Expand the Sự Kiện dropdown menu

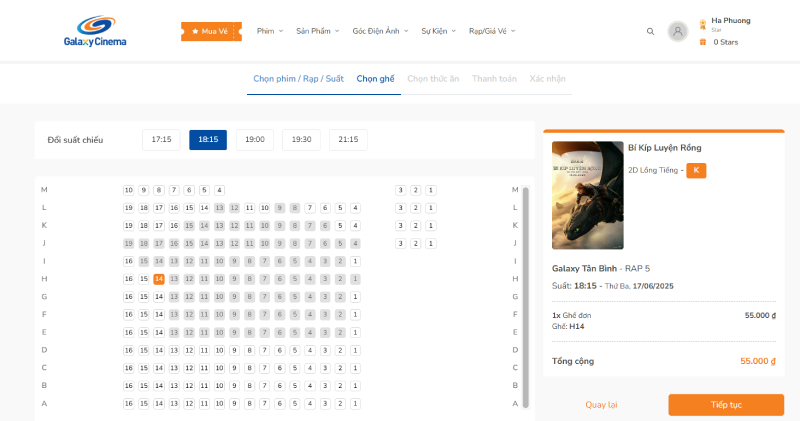[x=438, y=31]
